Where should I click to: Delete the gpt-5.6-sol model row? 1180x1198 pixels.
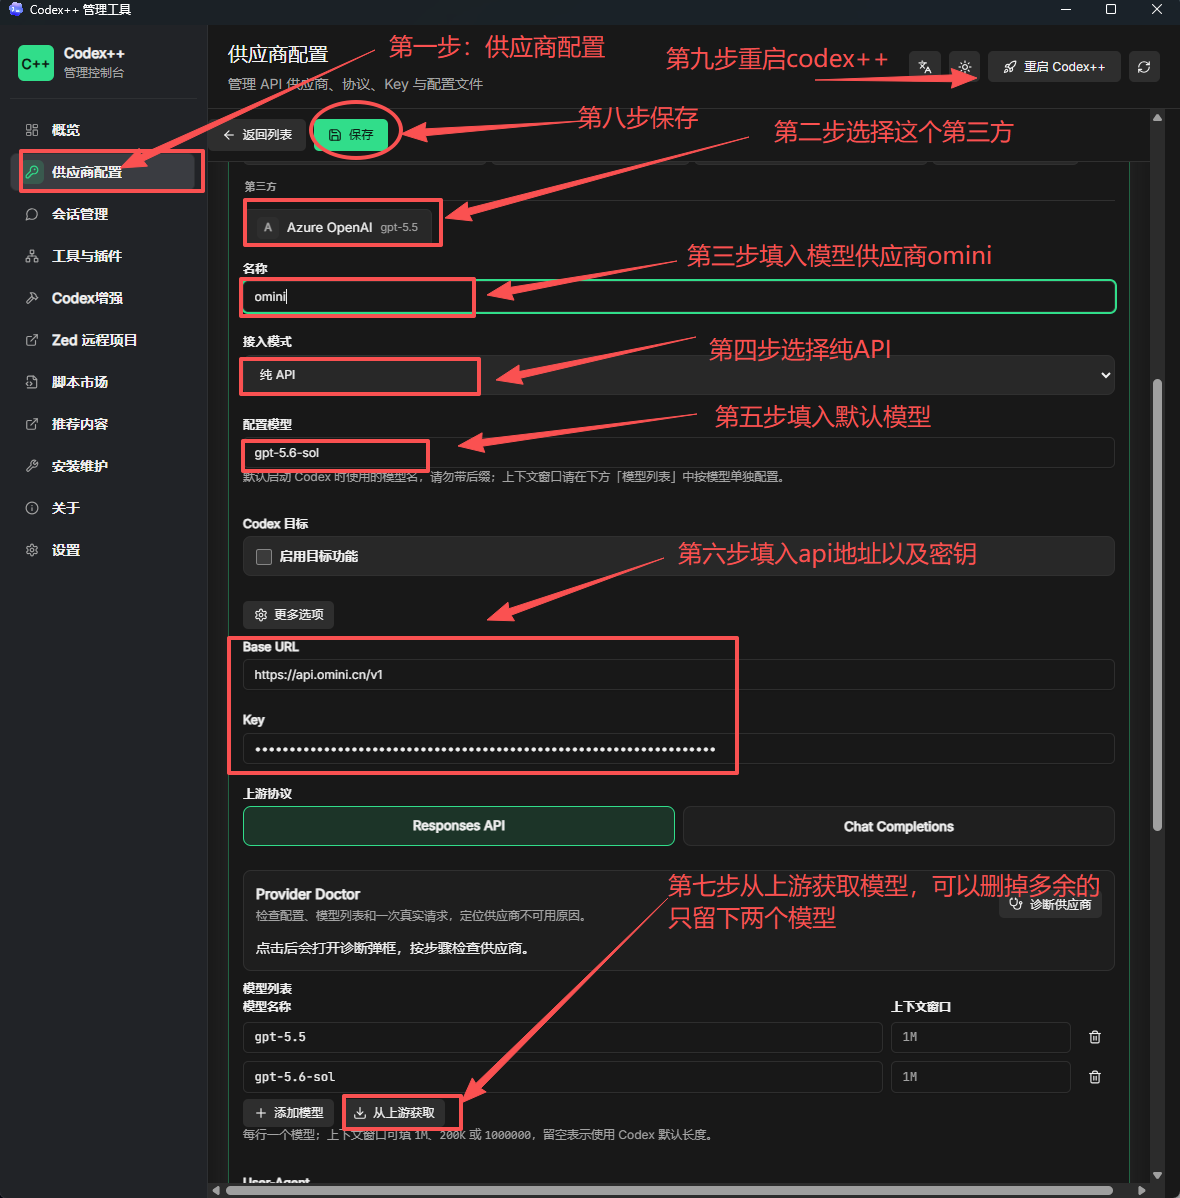(x=1095, y=1077)
